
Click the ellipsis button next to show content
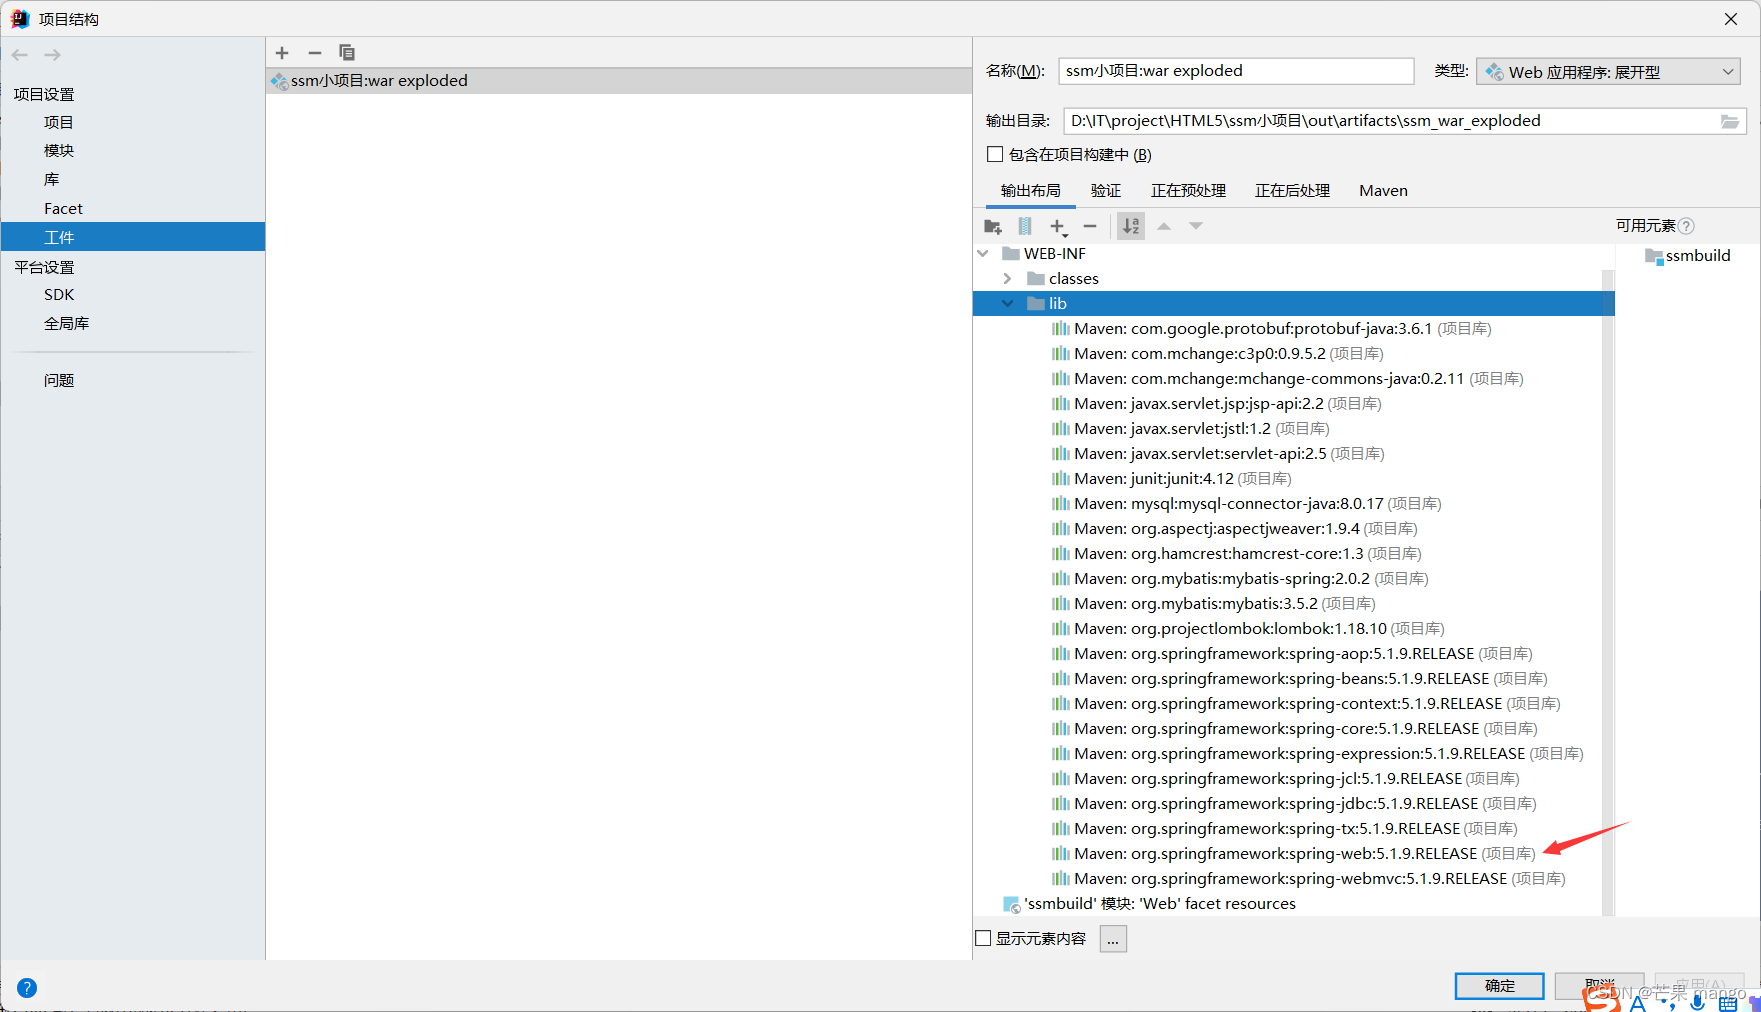pyautogui.click(x=1113, y=939)
